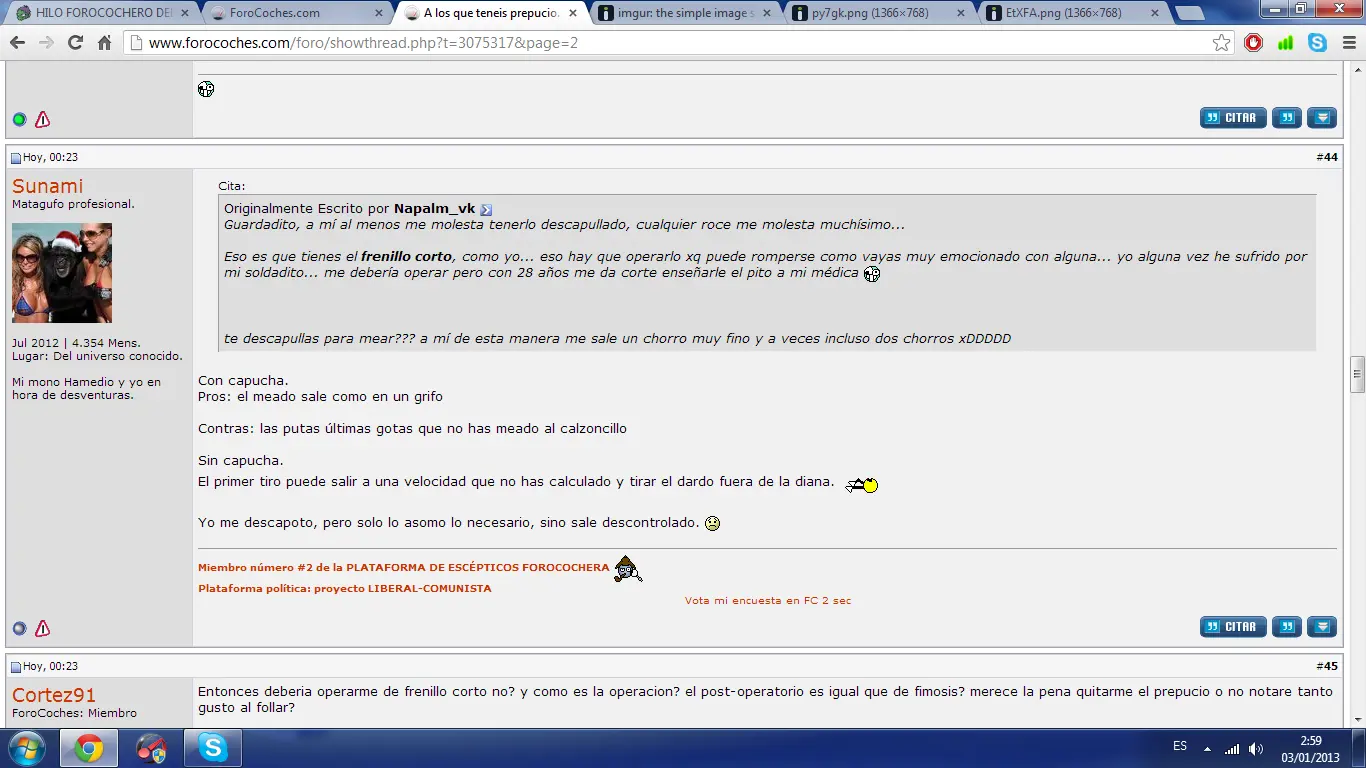This screenshot has height=768, width=1366.
Task: Click 'Vota mi encuesta en FC 2 sec'
Action: pos(768,601)
